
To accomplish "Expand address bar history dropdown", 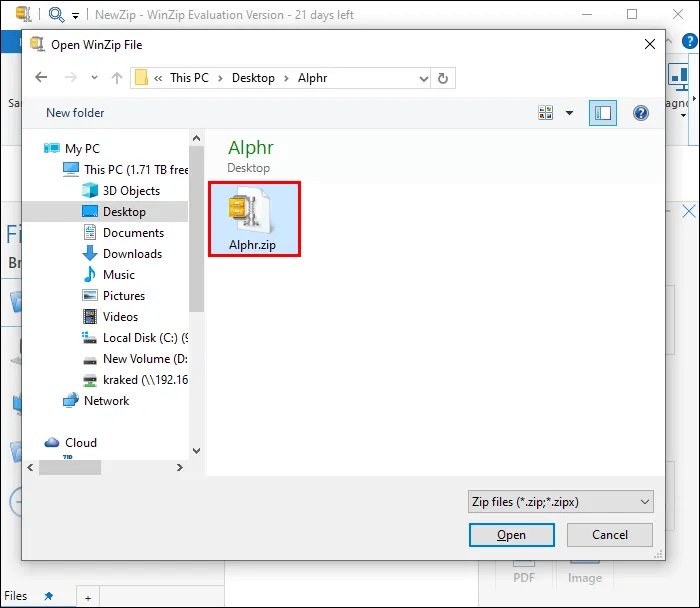I will click(x=423, y=79).
